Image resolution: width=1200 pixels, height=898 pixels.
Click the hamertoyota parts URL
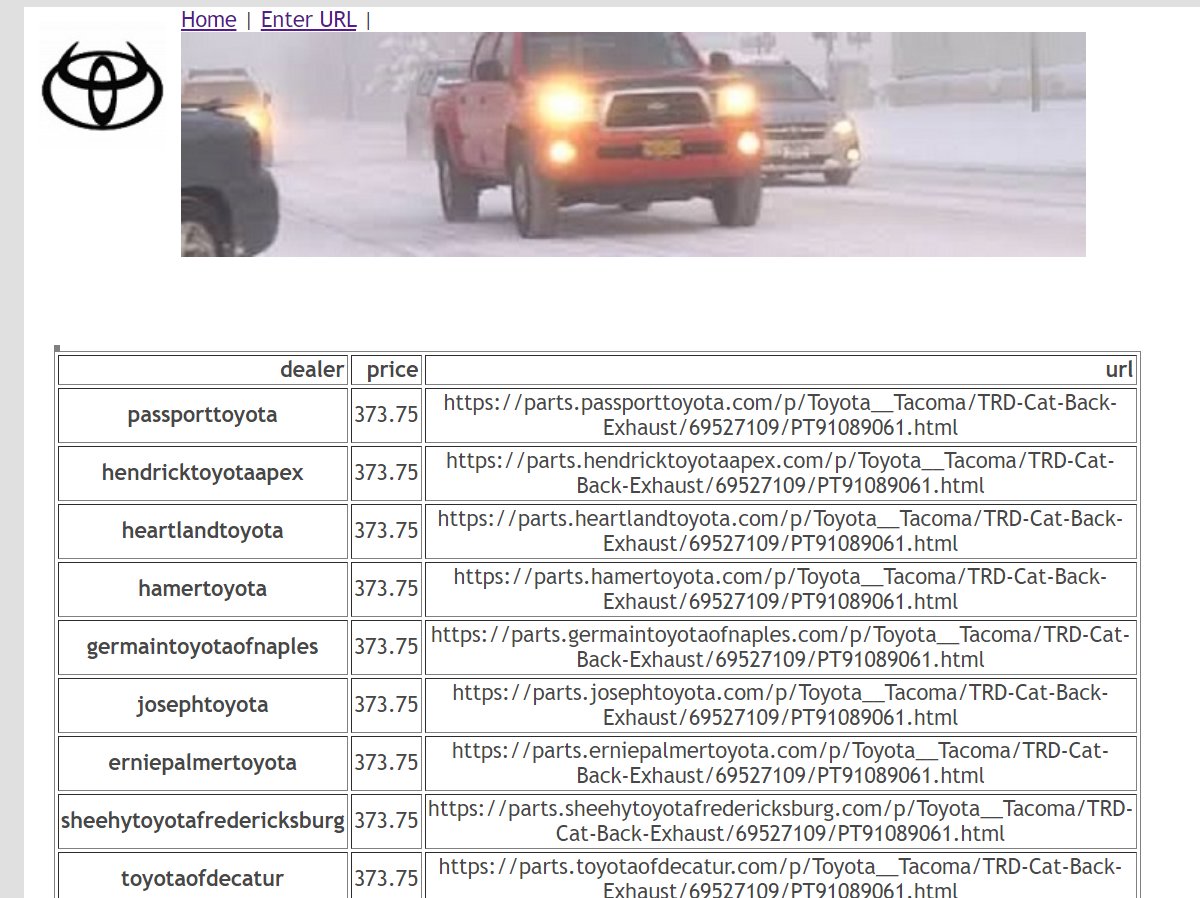[781, 589]
